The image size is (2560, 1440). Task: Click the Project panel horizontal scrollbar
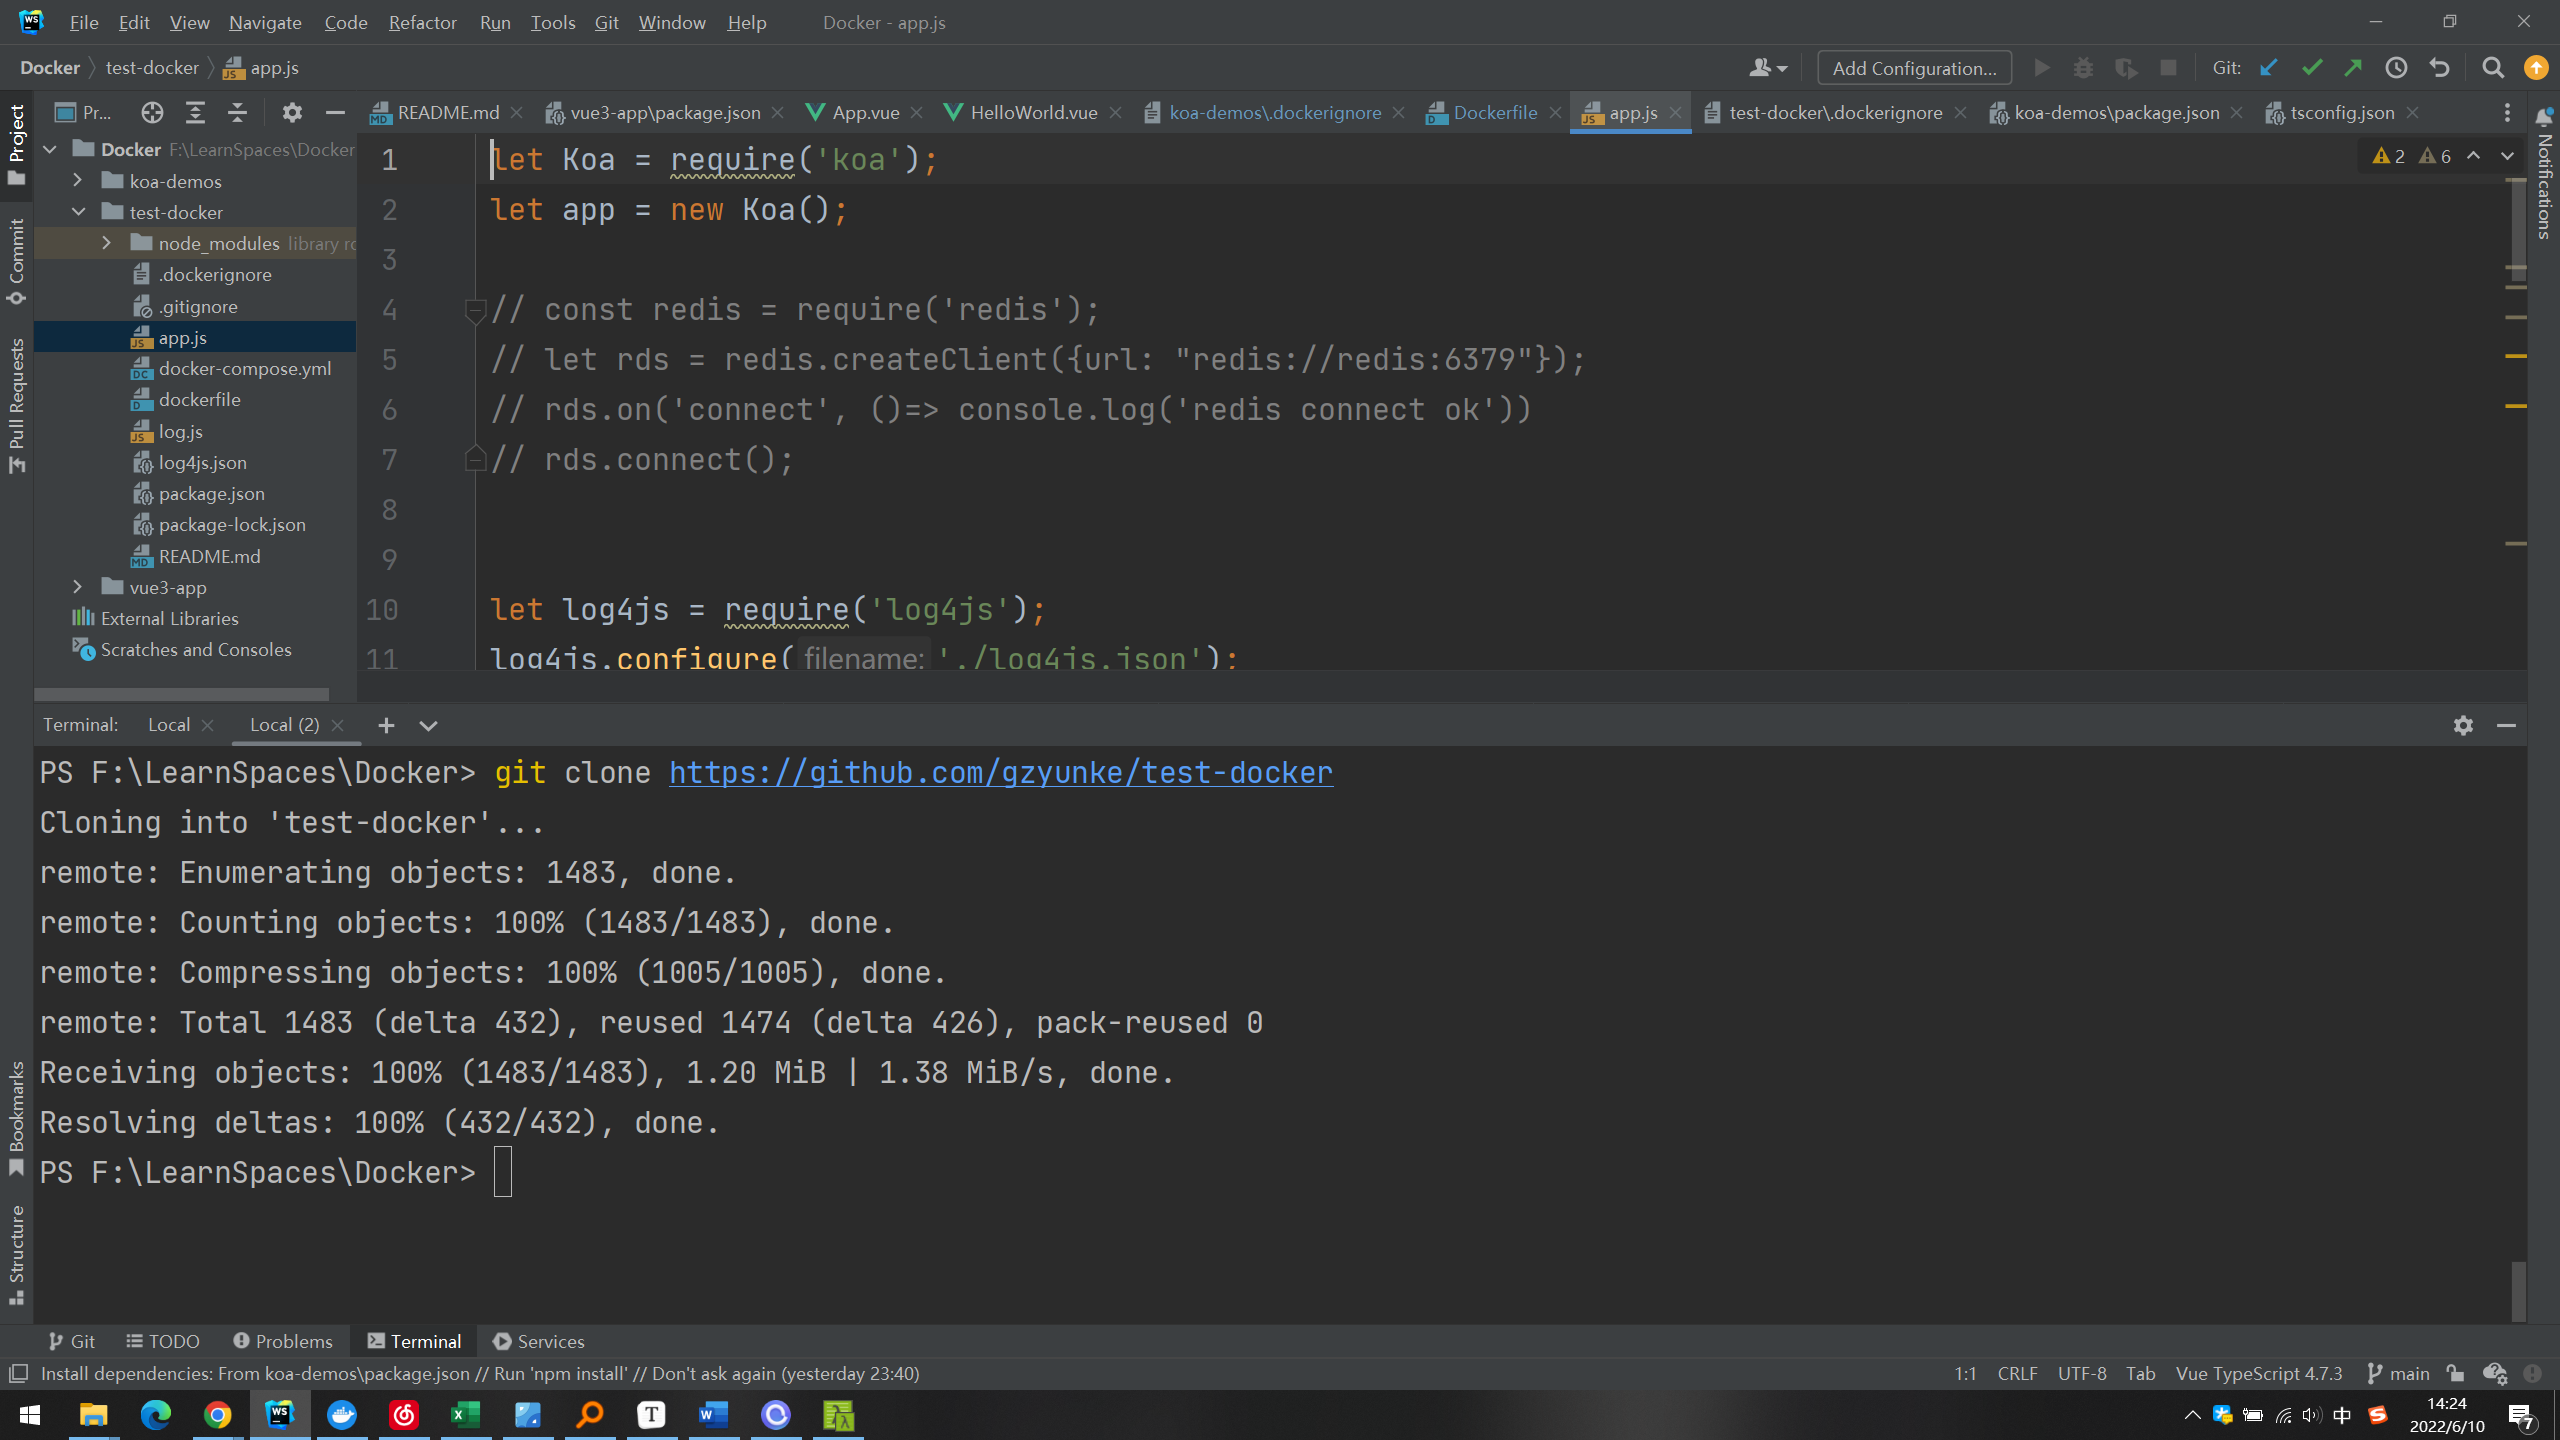(x=182, y=693)
